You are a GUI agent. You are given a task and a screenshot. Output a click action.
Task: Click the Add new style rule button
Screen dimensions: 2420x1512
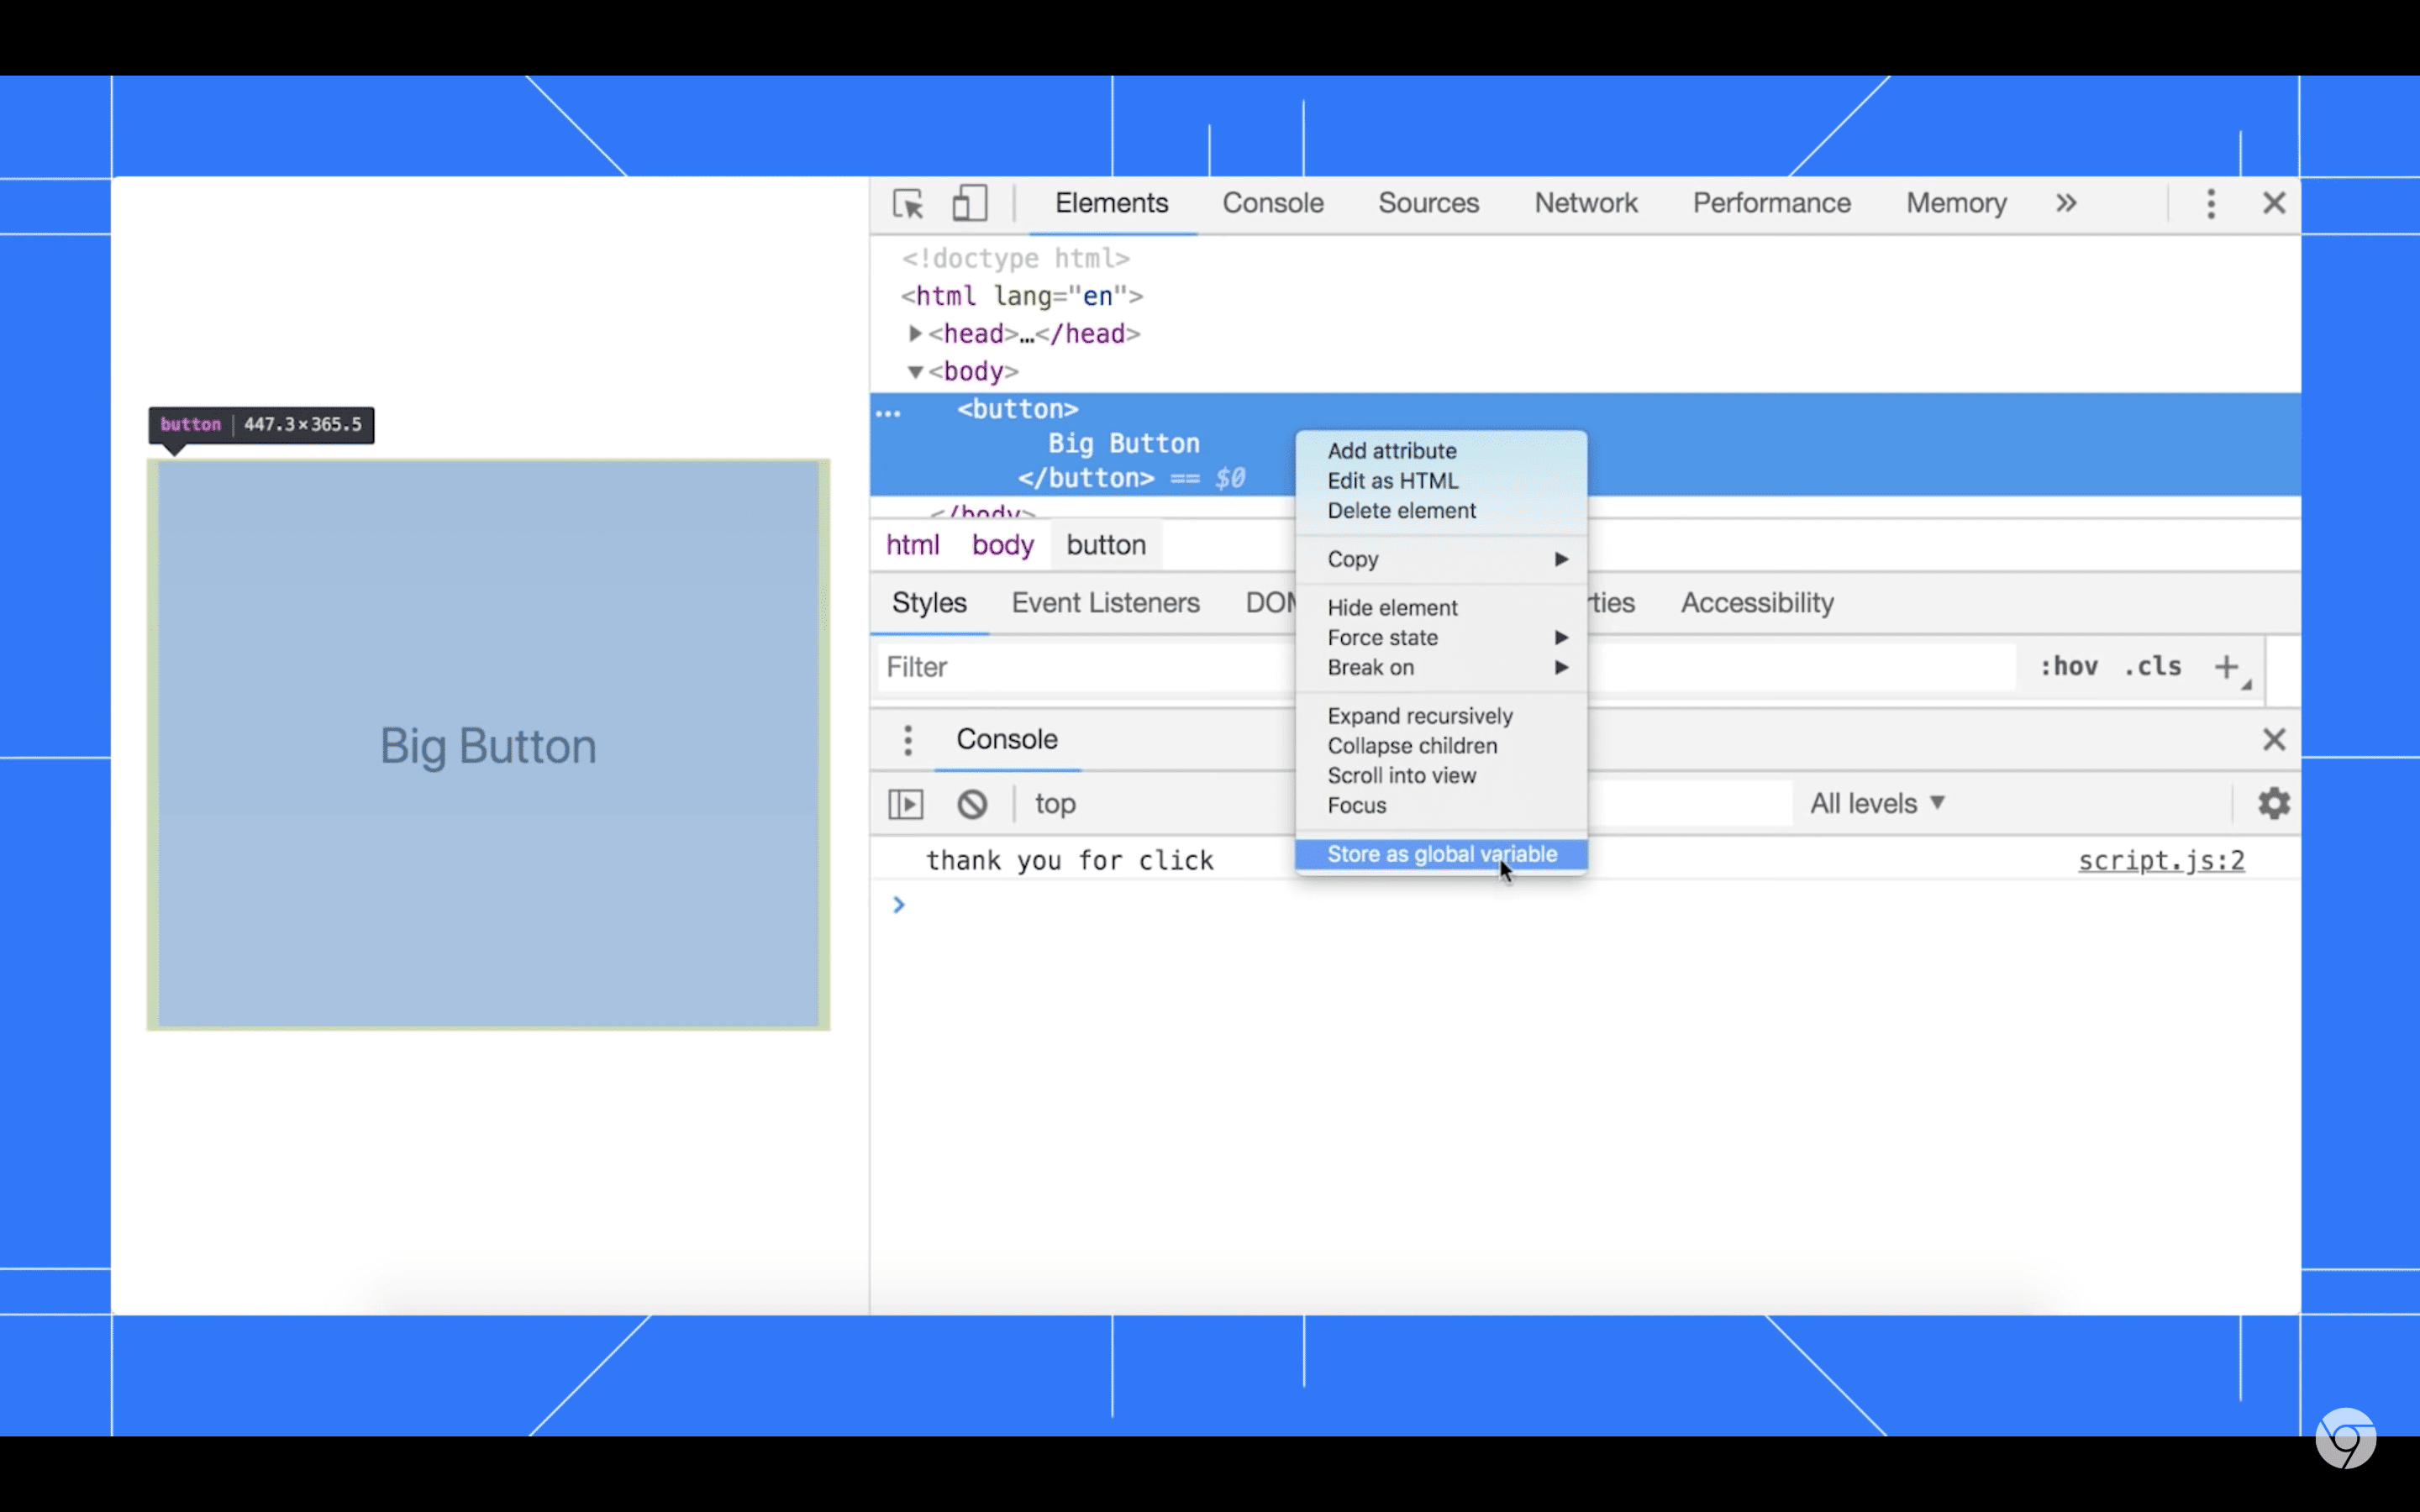(2227, 667)
